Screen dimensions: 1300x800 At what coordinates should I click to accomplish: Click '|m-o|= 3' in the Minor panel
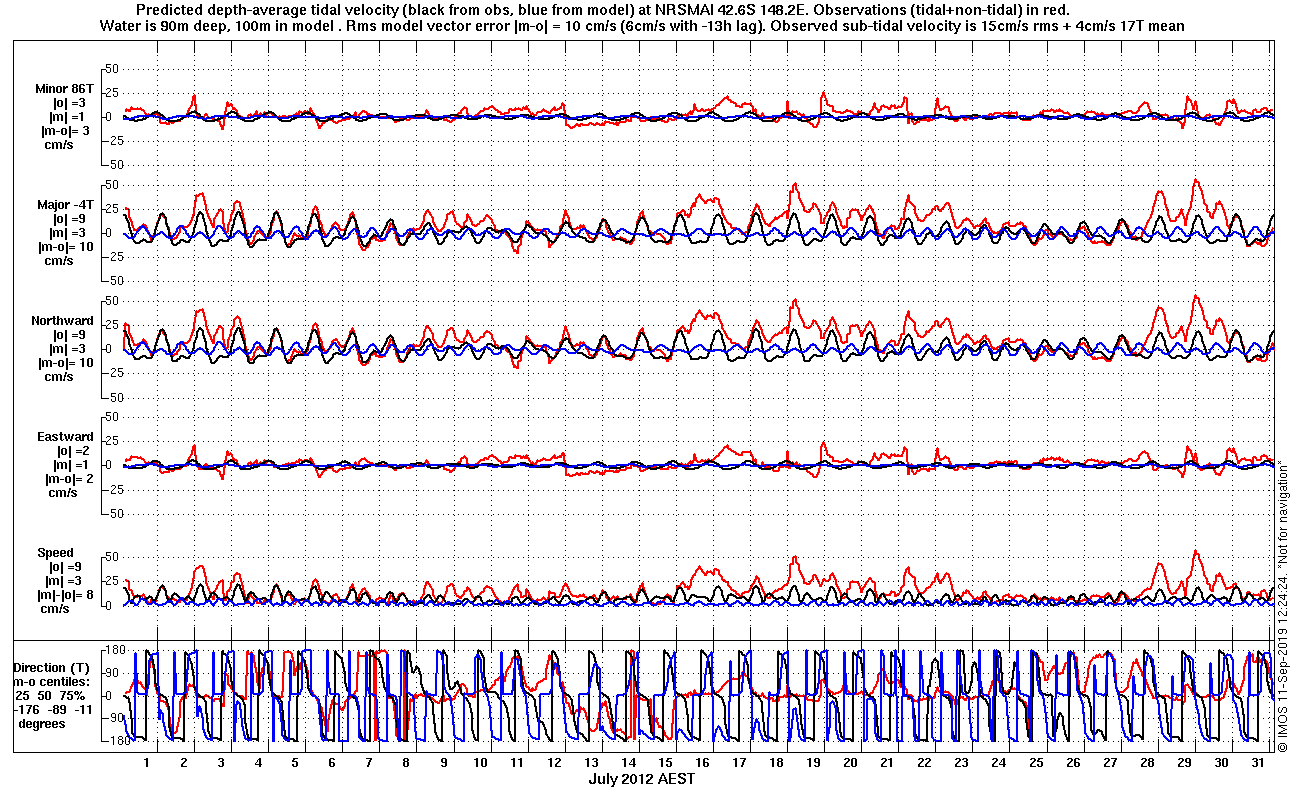coord(65,131)
